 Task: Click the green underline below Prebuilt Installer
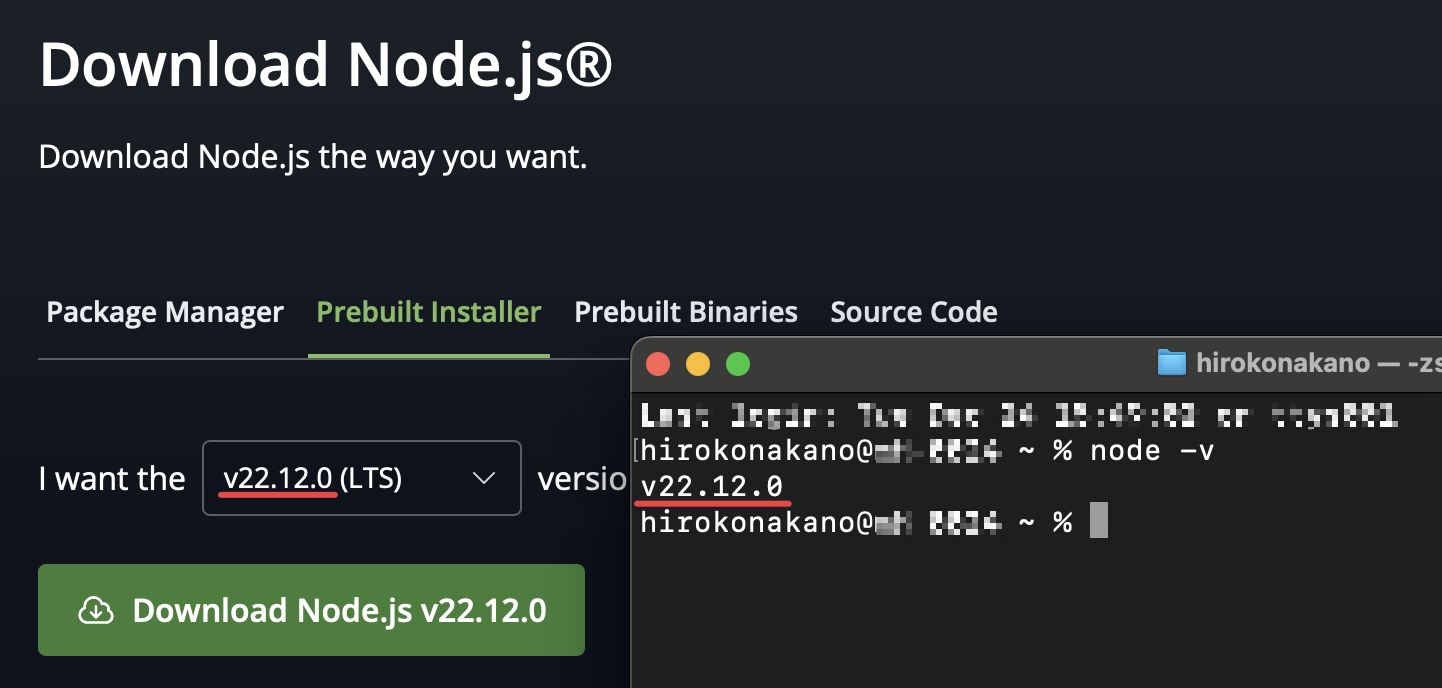pos(428,352)
